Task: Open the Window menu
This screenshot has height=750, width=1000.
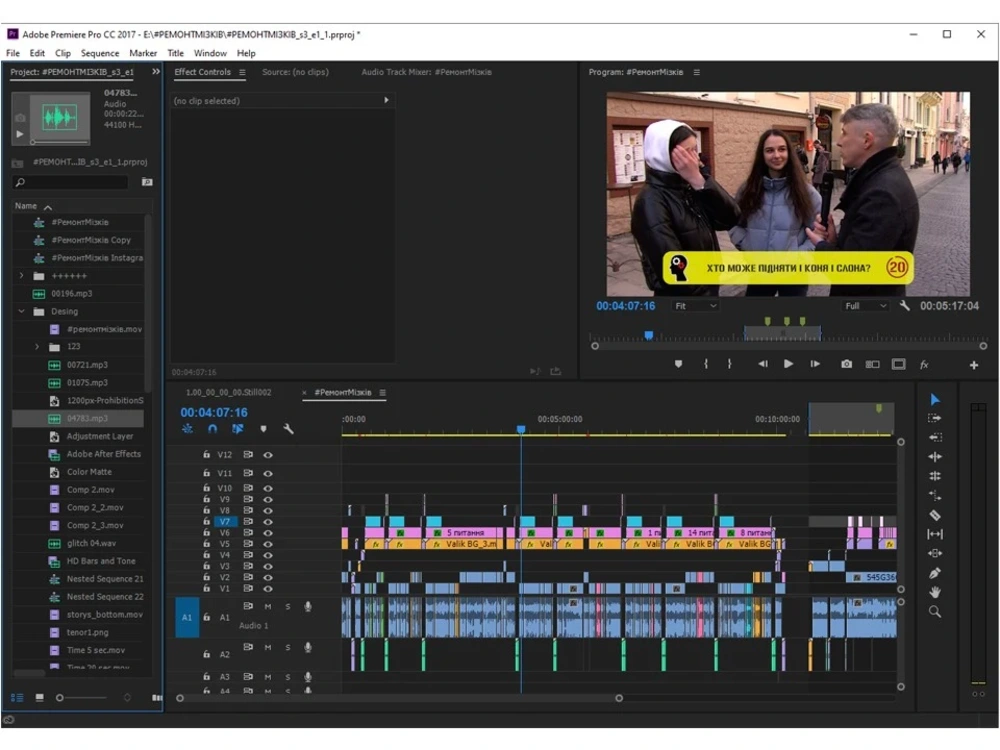Action: coord(210,54)
